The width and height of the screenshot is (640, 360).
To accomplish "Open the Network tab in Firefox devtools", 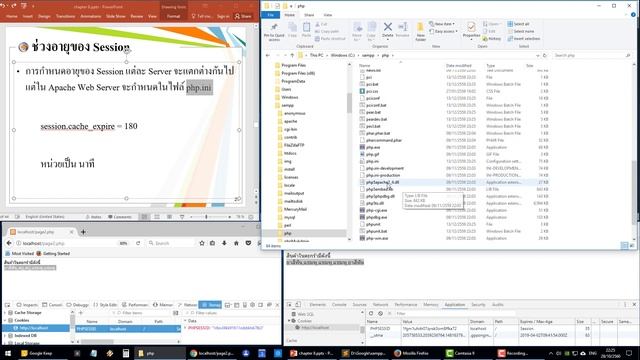I will pyautogui.click(x=188, y=304).
